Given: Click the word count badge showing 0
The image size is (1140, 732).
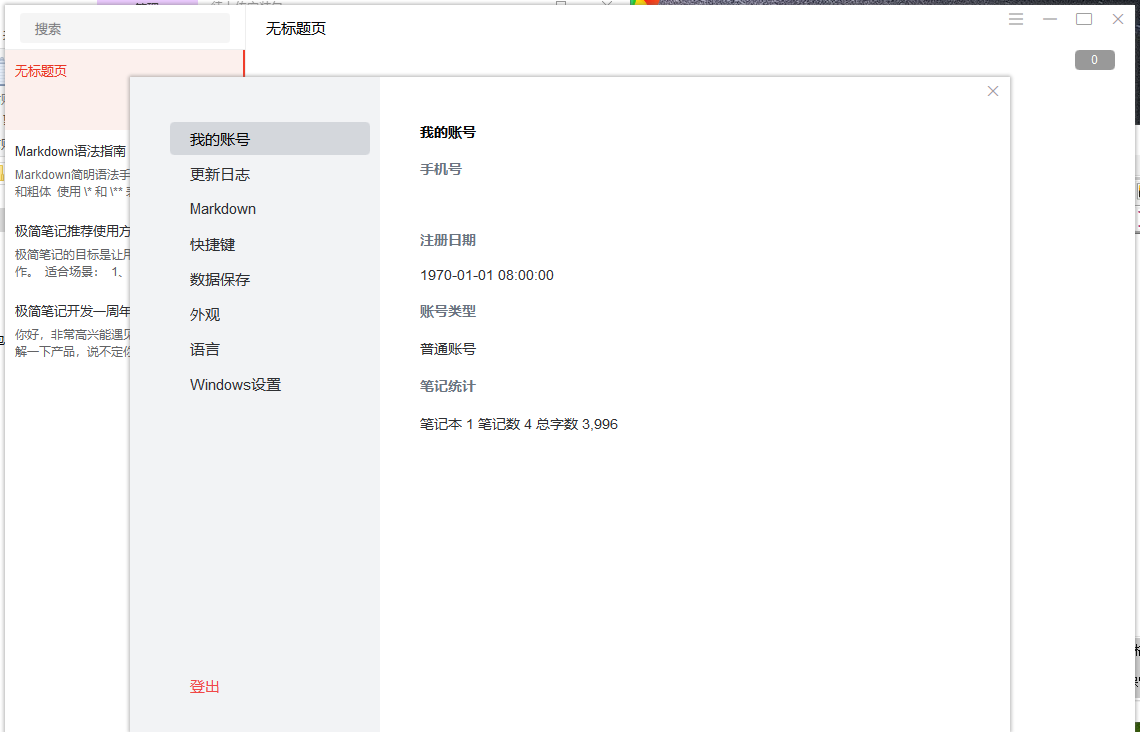Looking at the screenshot, I should 1094,59.
